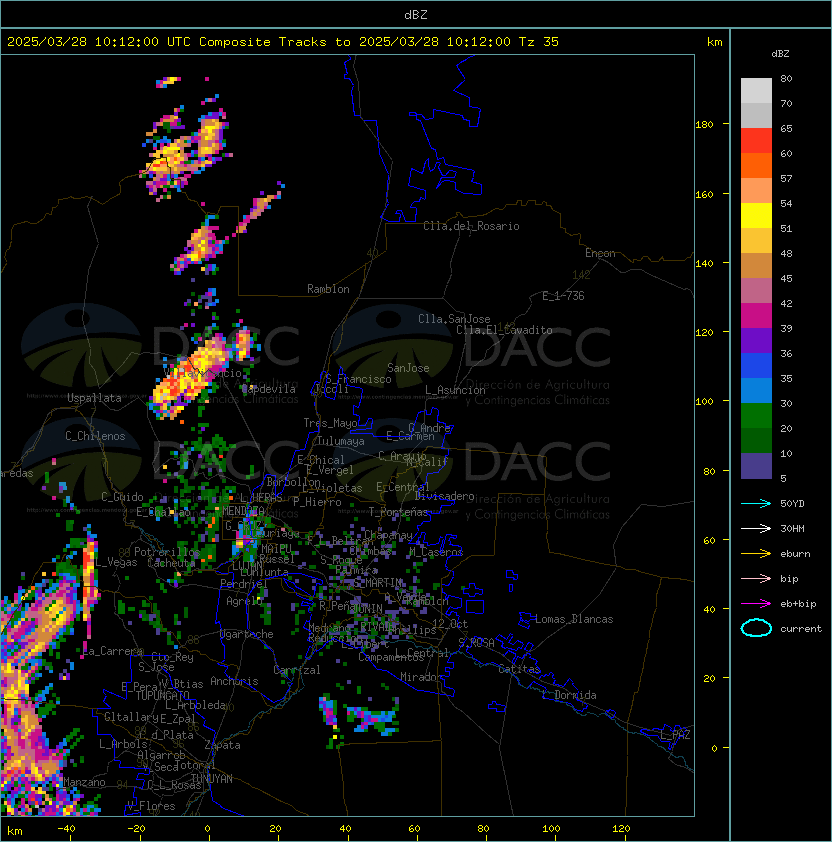
Task: Click the 'L_Dormida' label
Action: point(569,695)
